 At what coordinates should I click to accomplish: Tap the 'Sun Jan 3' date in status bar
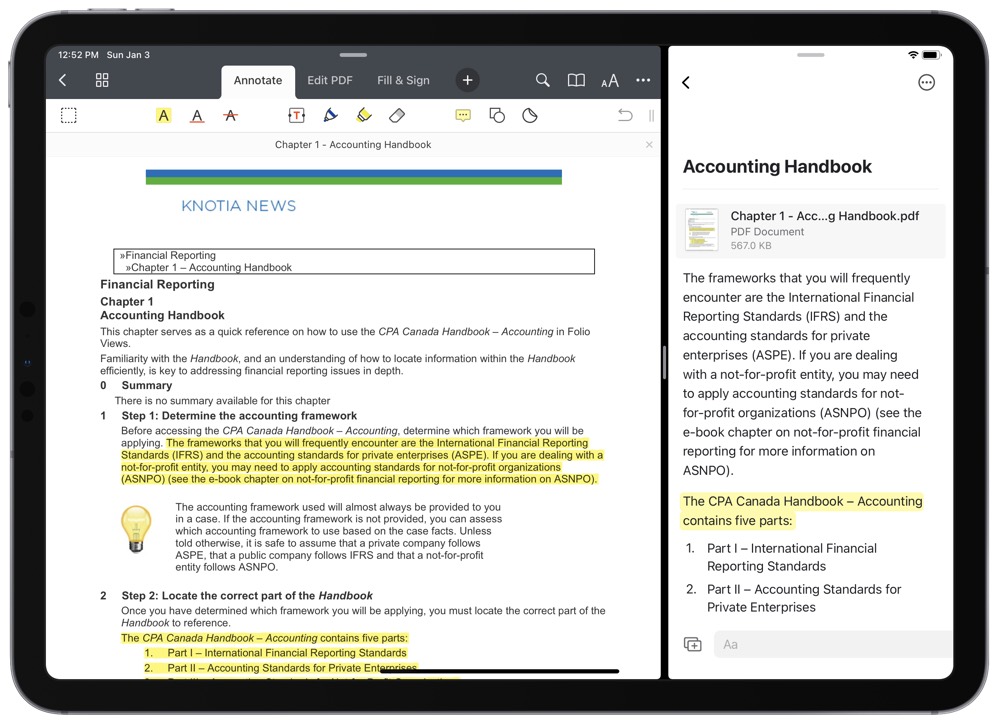coord(128,55)
